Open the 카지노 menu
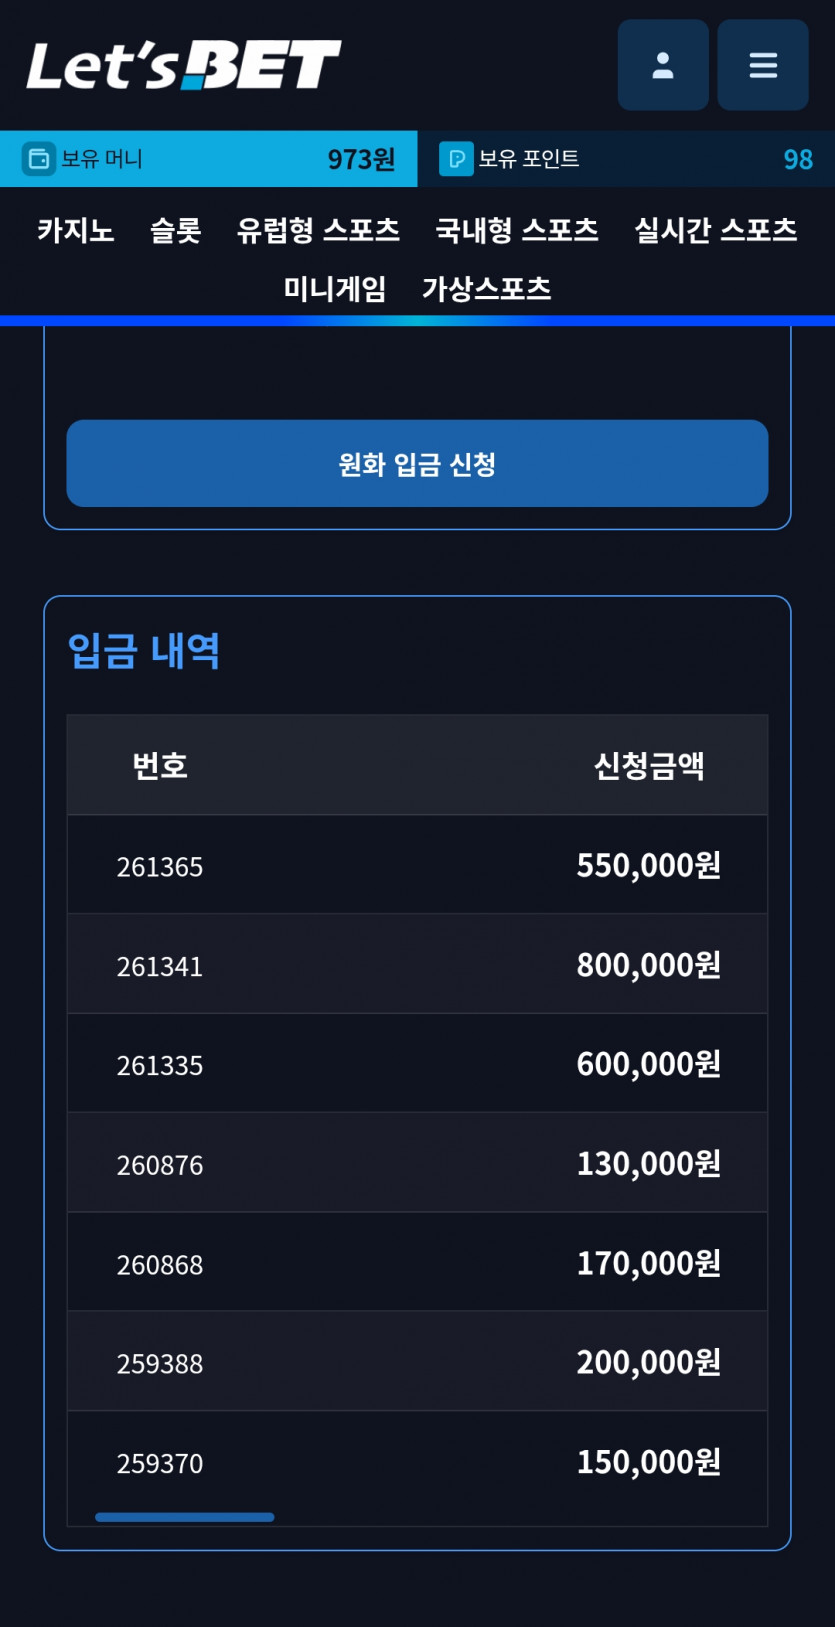The width and height of the screenshot is (835, 1627). (76, 231)
